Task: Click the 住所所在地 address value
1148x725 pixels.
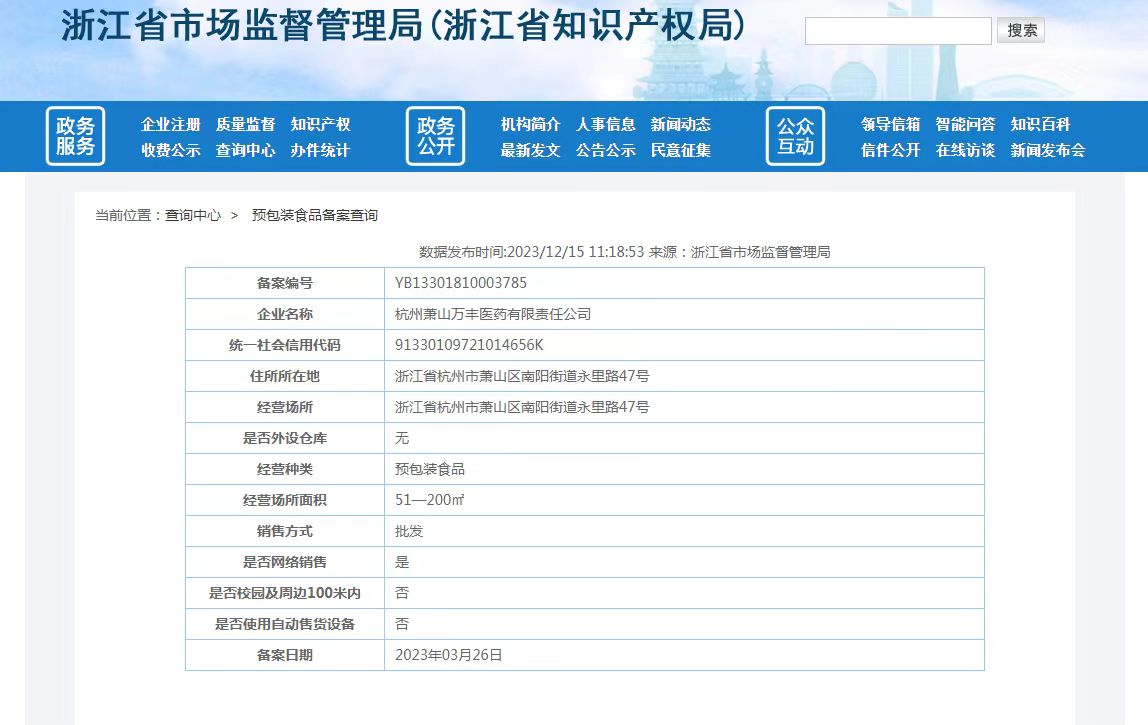Action: click(x=522, y=376)
